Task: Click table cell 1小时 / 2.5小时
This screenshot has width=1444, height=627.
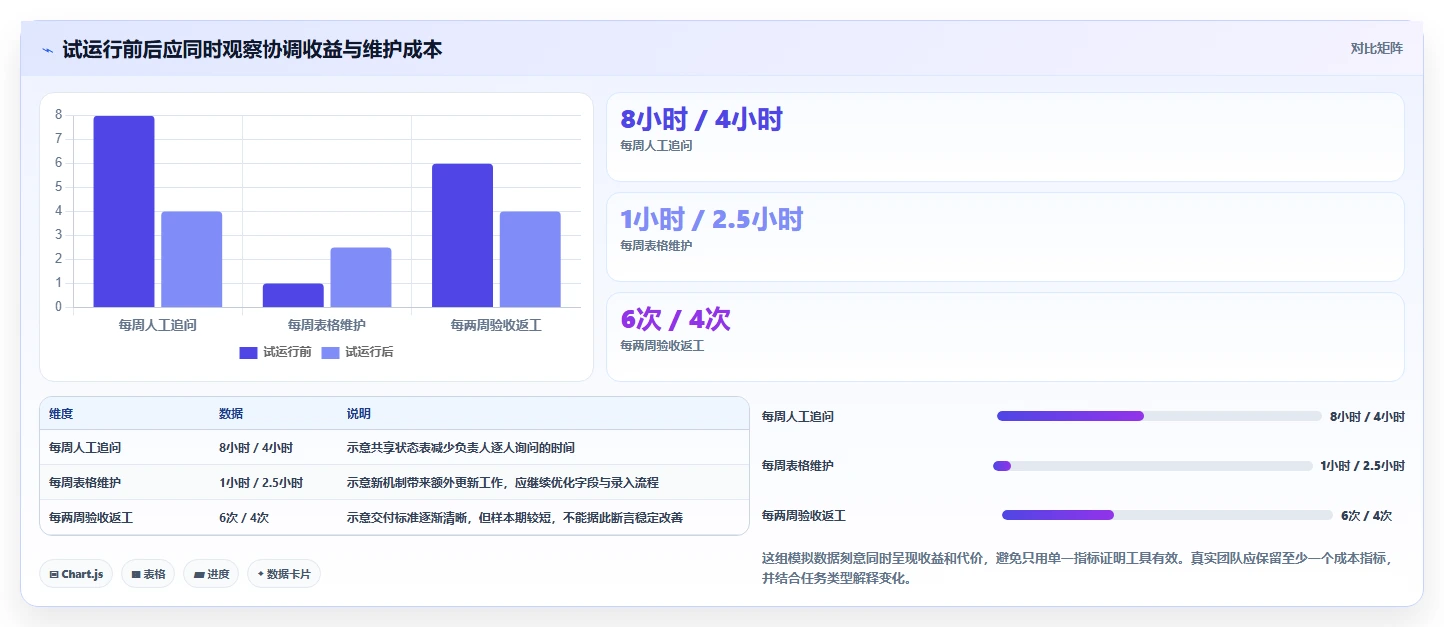Action: 261,483
